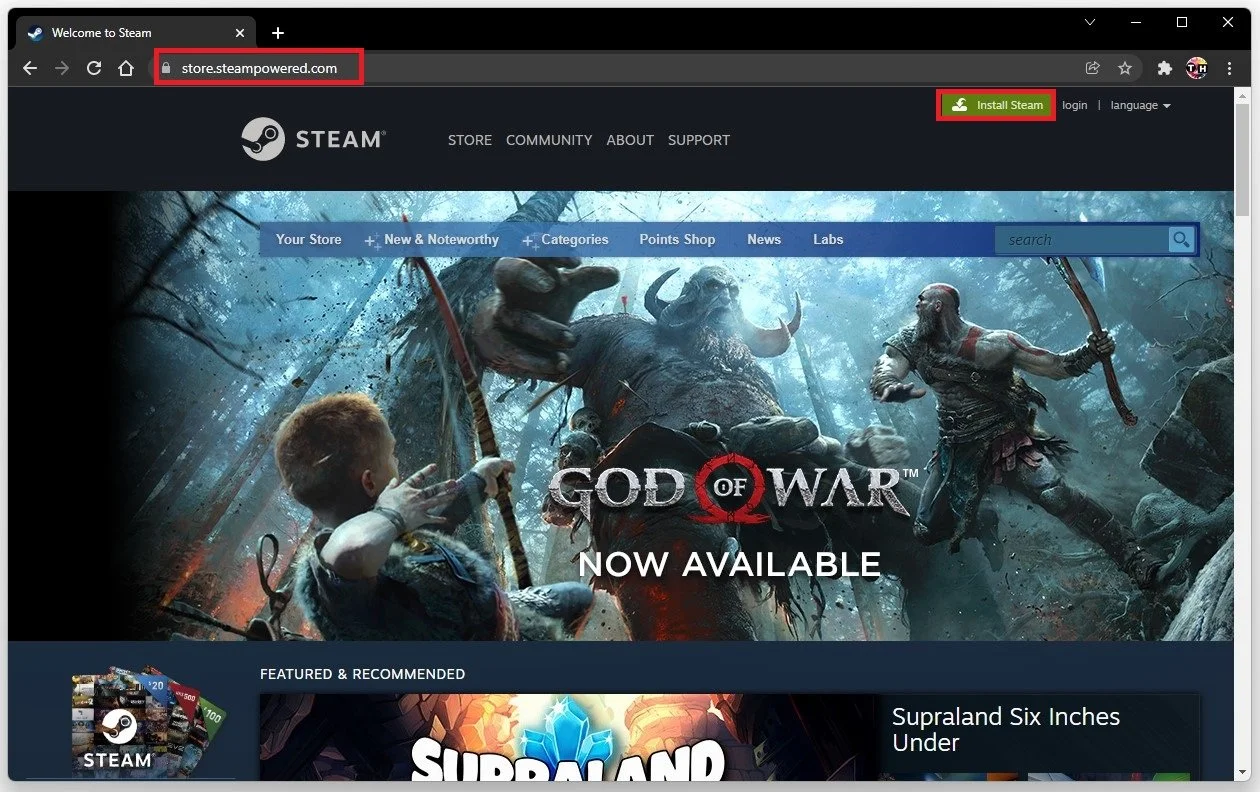Open the ABOUT top navigation item
The height and width of the screenshot is (792, 1260).
630,140
